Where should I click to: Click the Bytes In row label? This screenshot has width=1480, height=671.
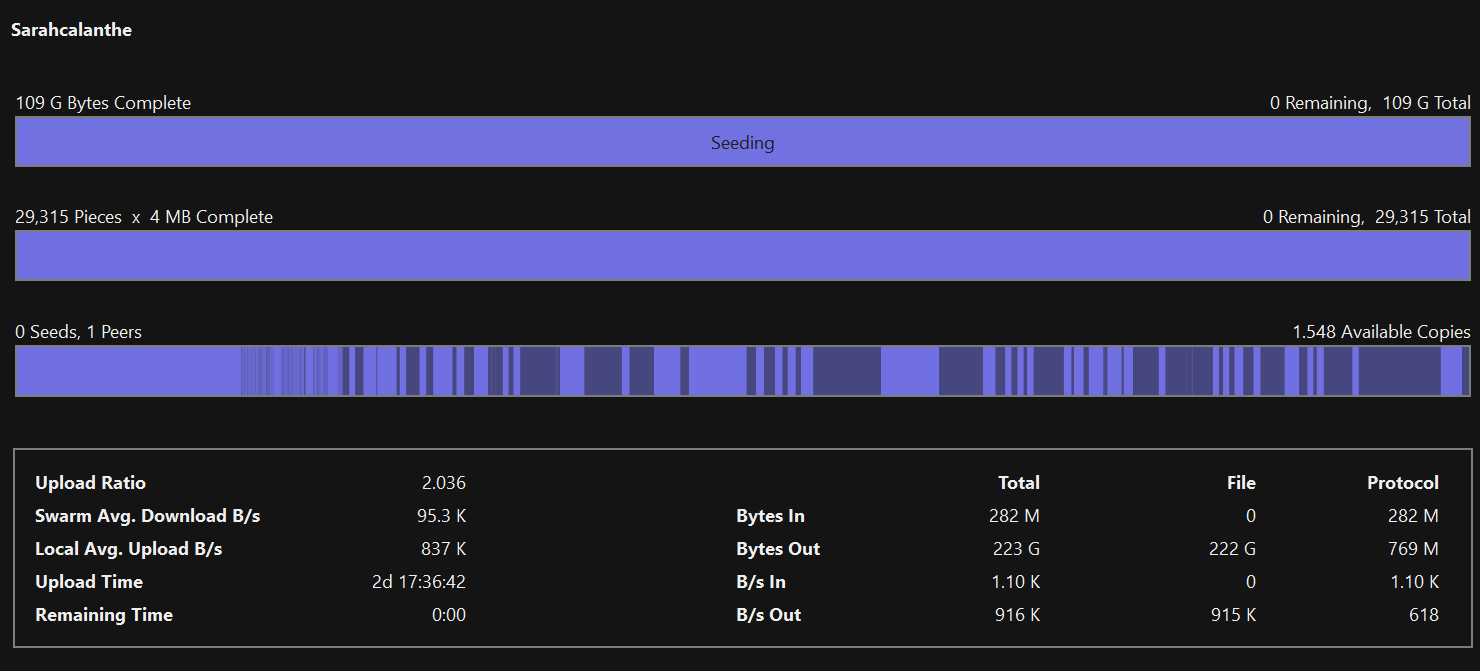coord(771,516)
